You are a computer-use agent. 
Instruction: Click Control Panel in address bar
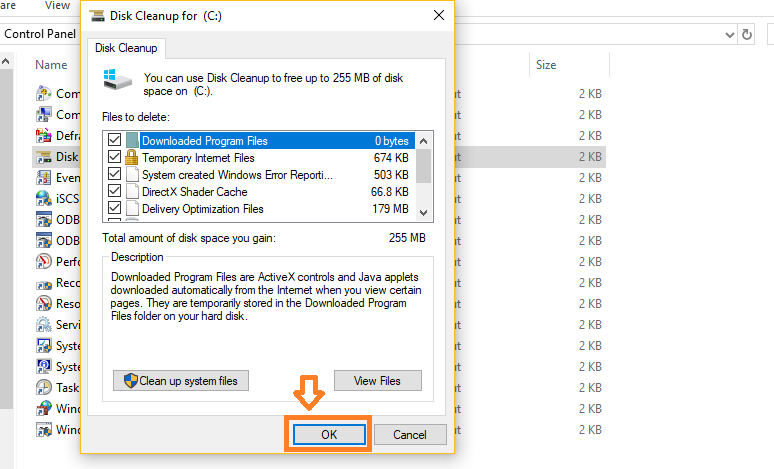[40, 34]
